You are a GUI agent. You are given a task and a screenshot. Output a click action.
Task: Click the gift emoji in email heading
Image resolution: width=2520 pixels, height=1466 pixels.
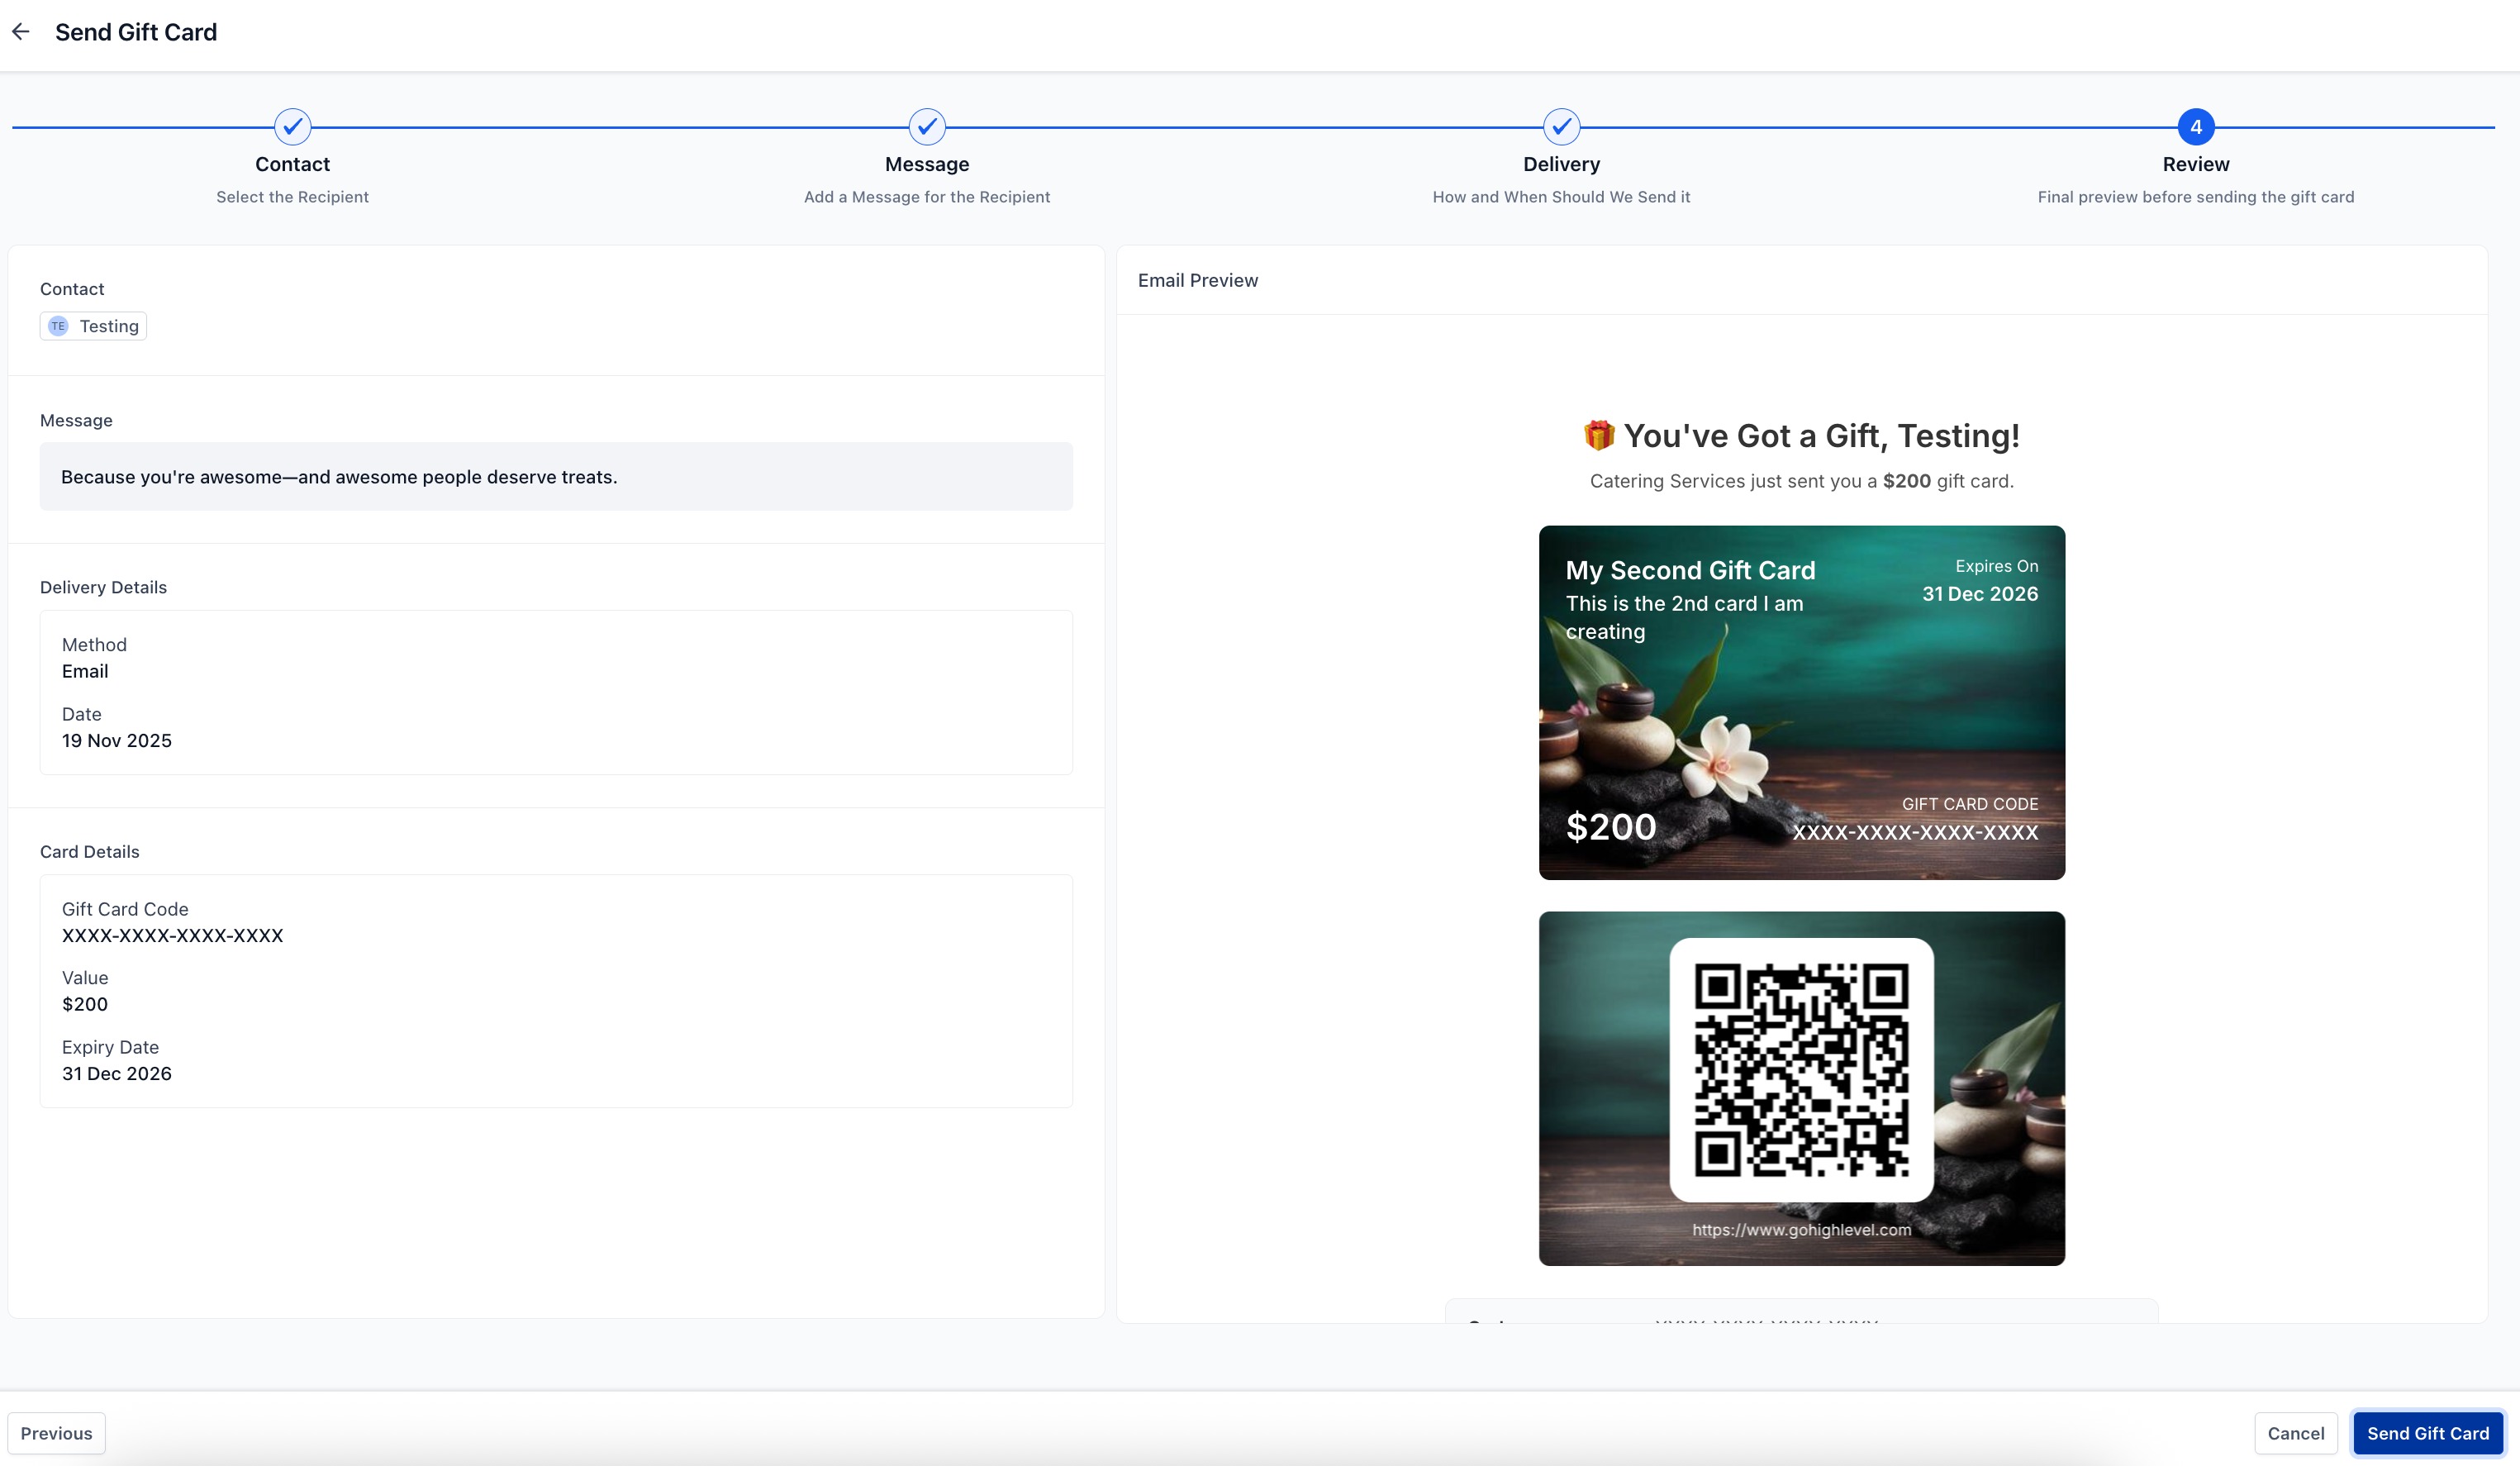(1598, 435)
